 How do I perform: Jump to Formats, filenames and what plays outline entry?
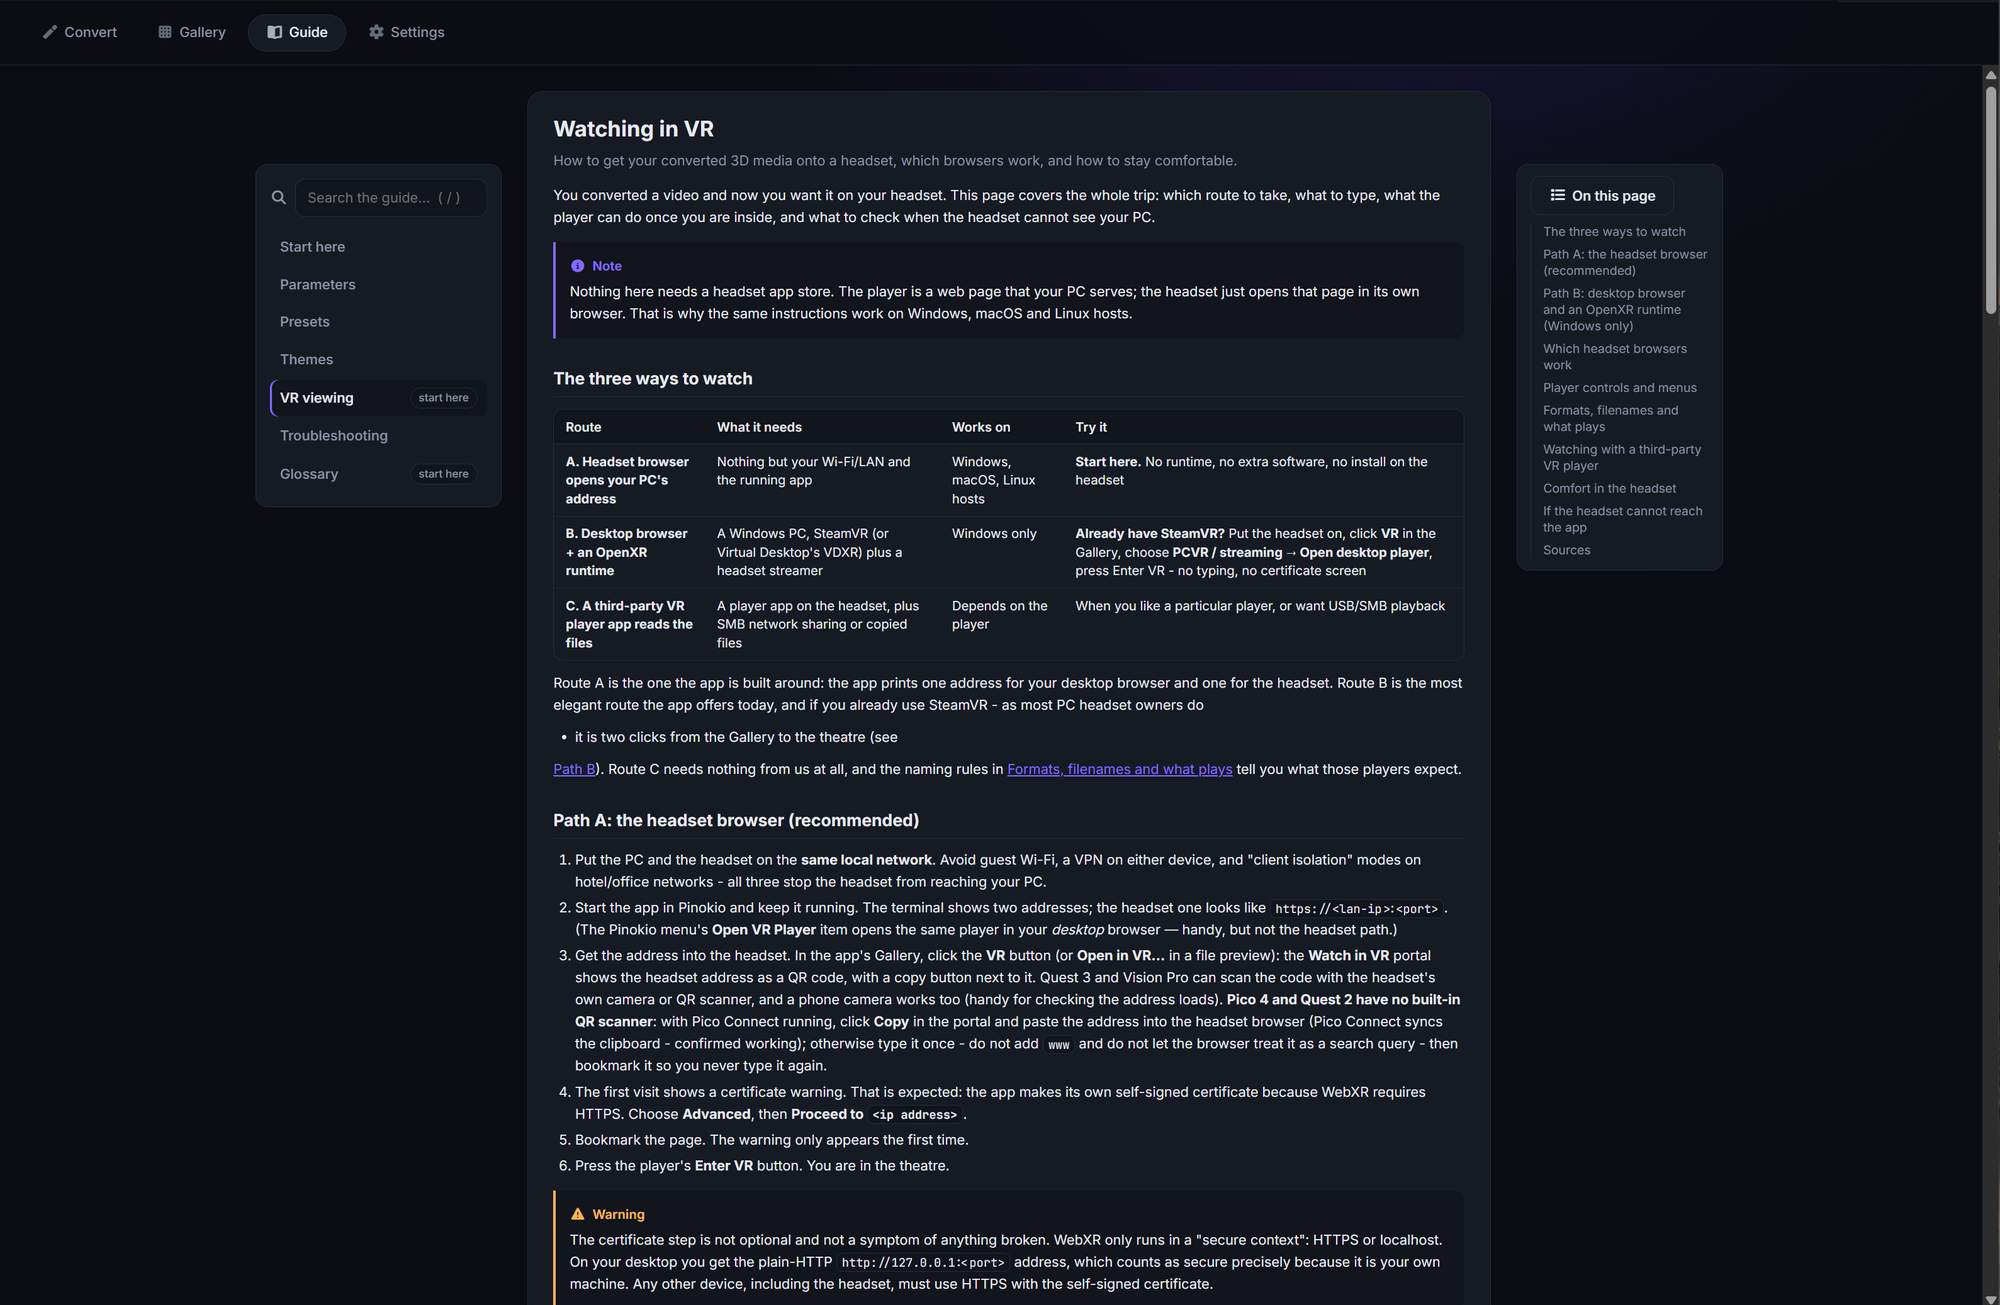(x=1611, y=419)
